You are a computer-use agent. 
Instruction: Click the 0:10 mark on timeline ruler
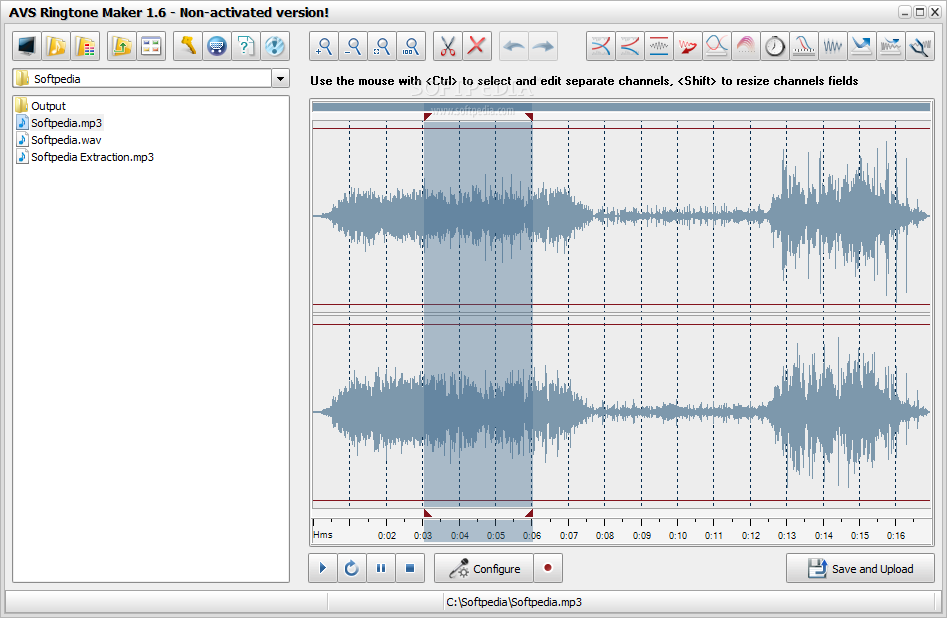(x=678, y=535)
